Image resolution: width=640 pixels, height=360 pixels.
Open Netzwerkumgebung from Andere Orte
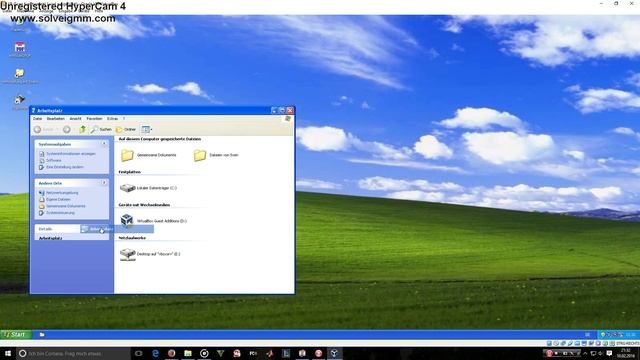(x=59, y=193)
